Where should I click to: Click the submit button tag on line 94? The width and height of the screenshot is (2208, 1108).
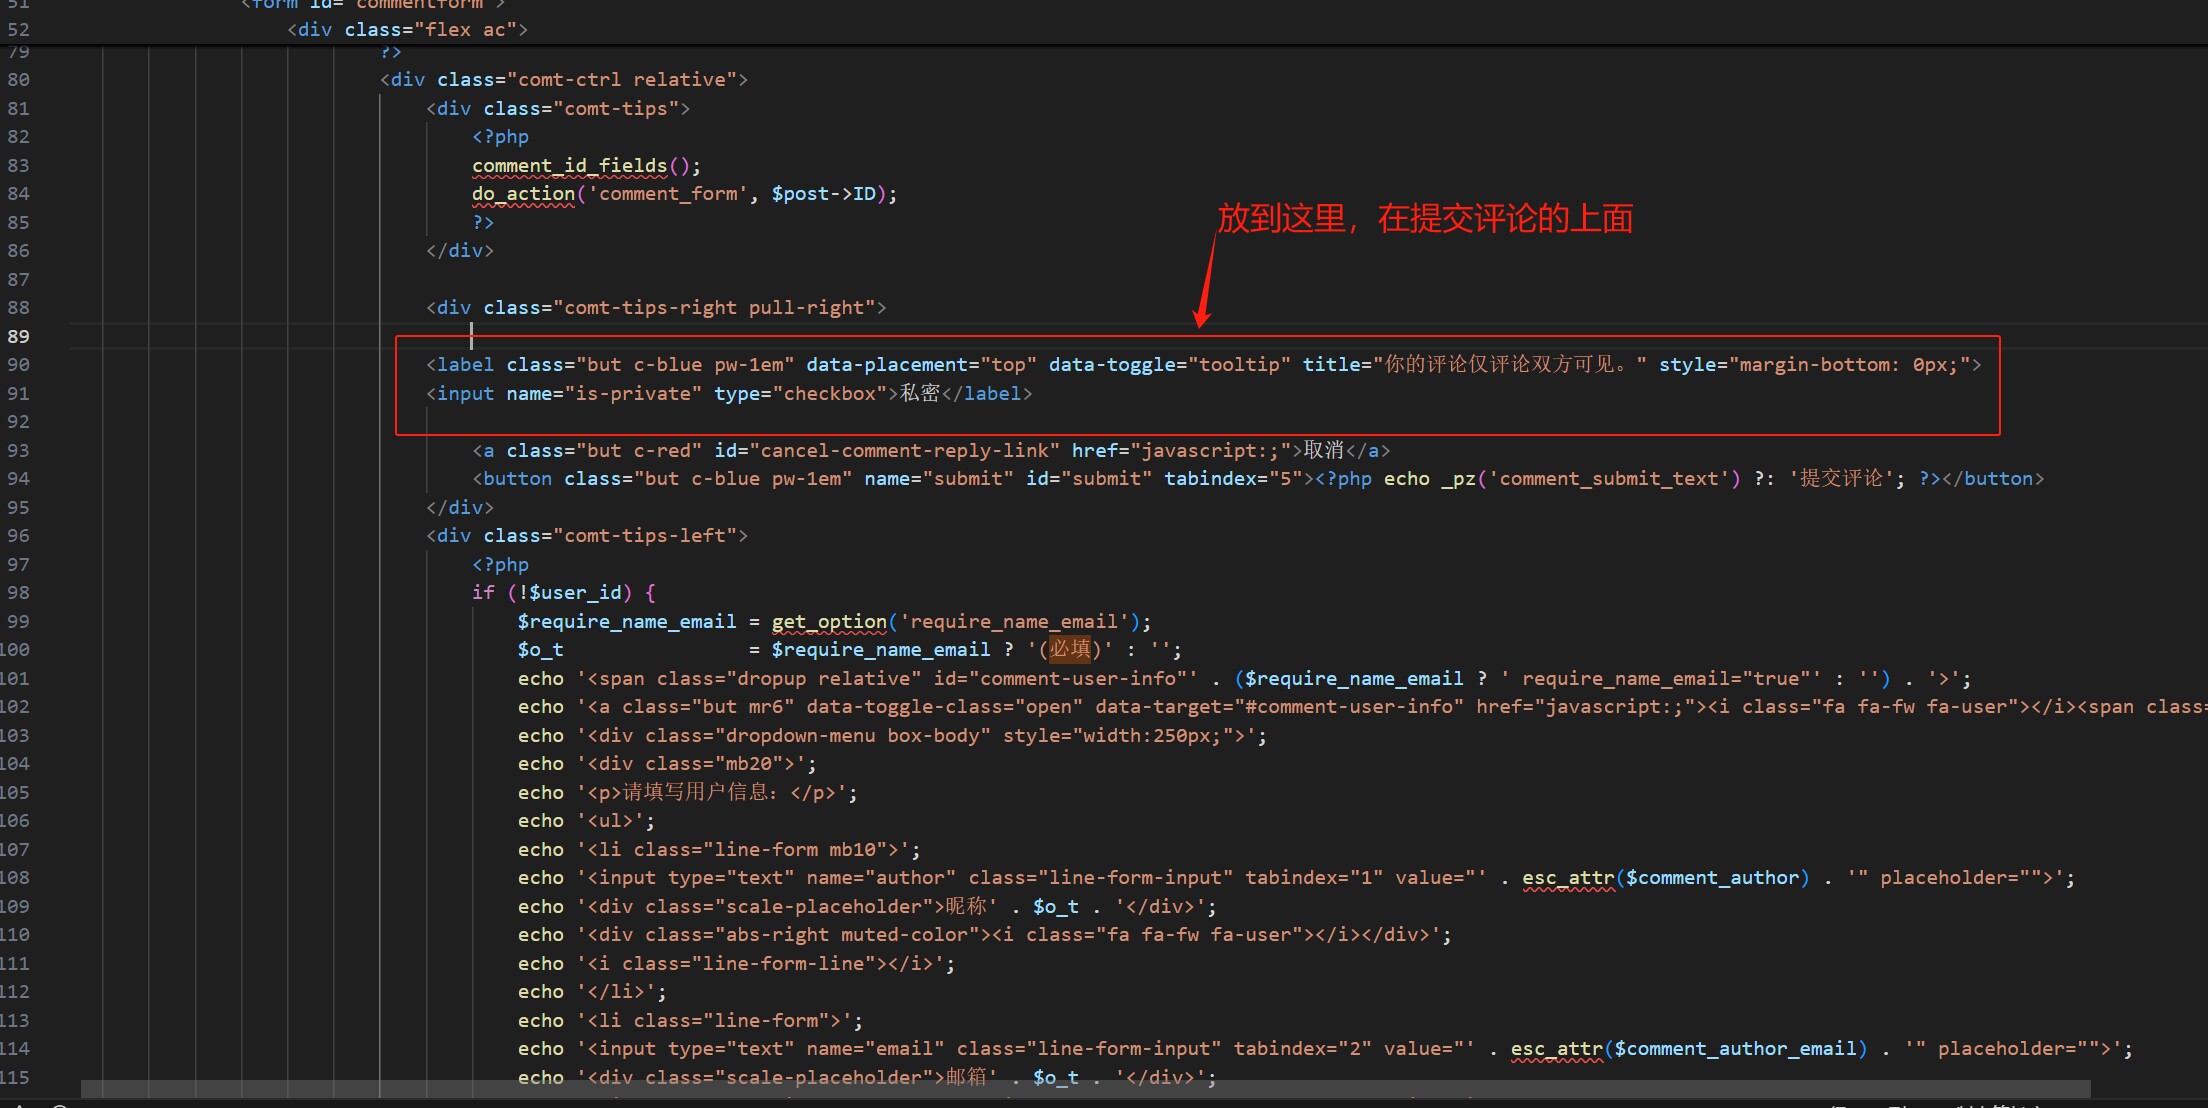[x=1258, y=478]
